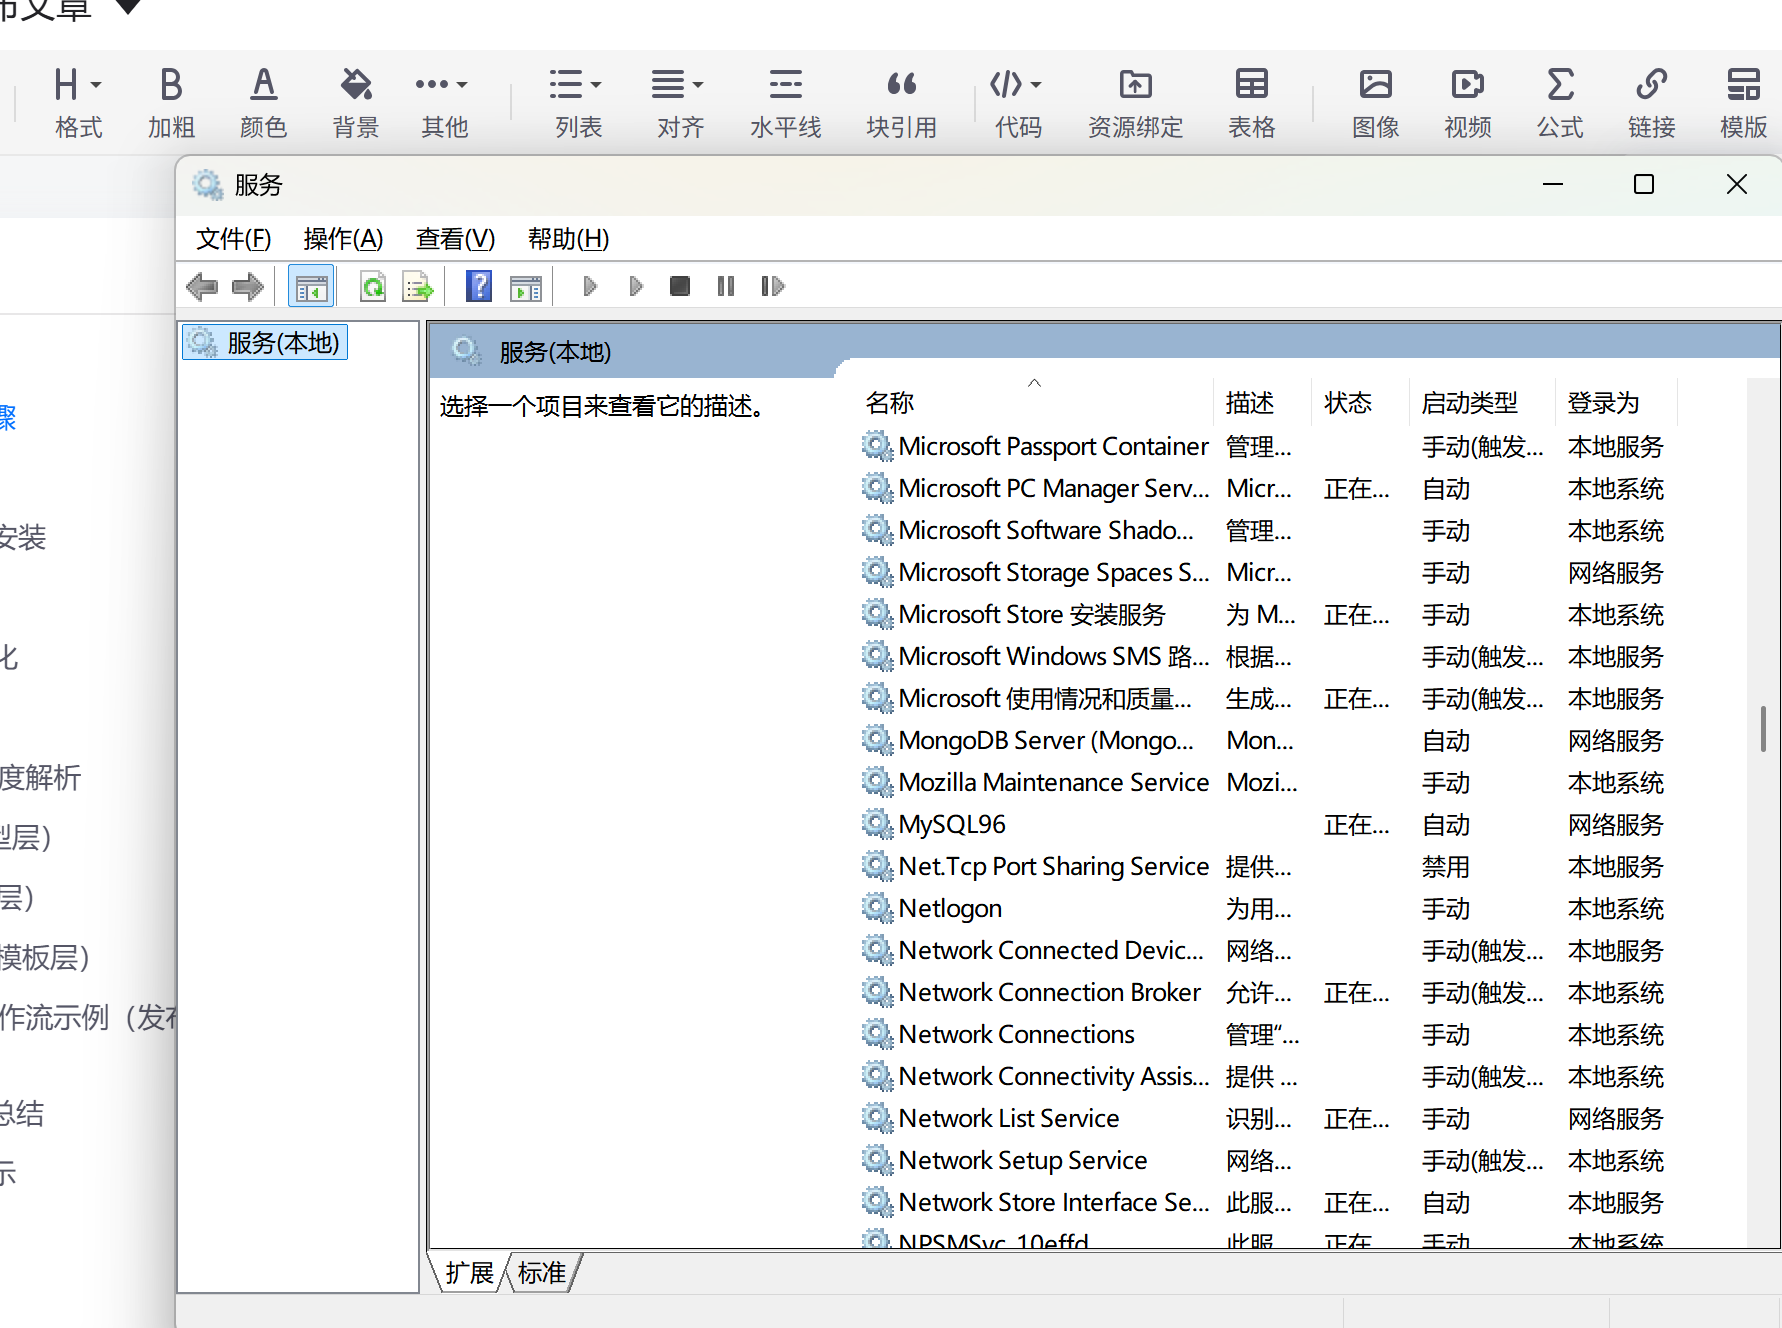Click the Pause Service icon

(x=726, y=287)
